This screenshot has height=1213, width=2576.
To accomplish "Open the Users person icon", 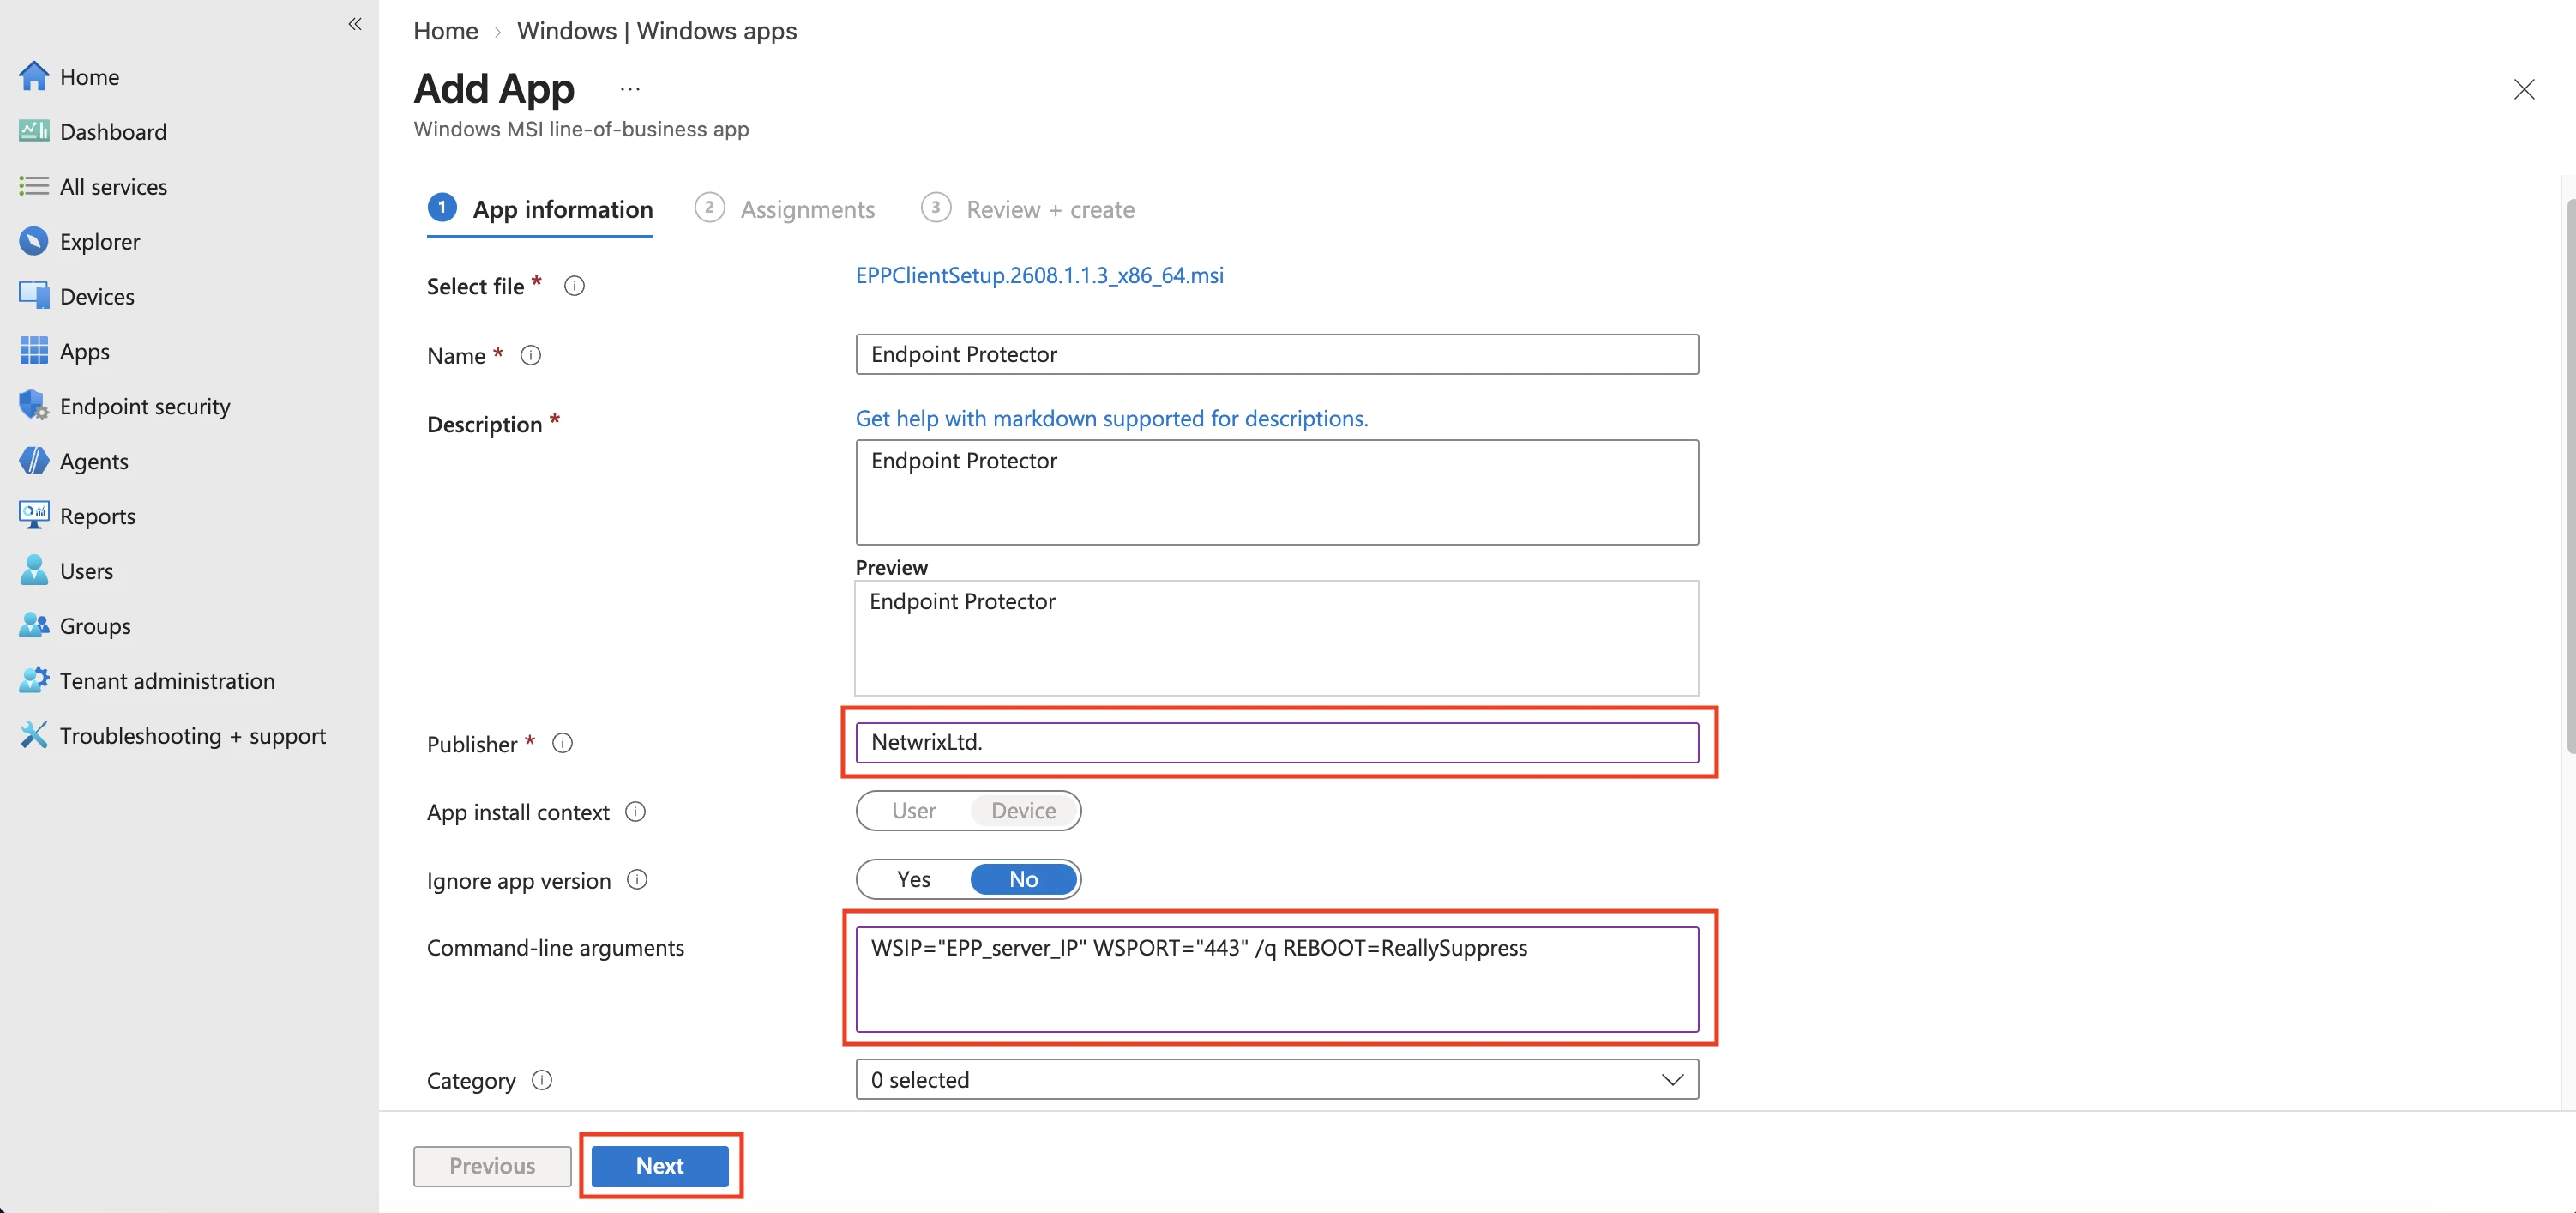I will [x=33, y=571].
